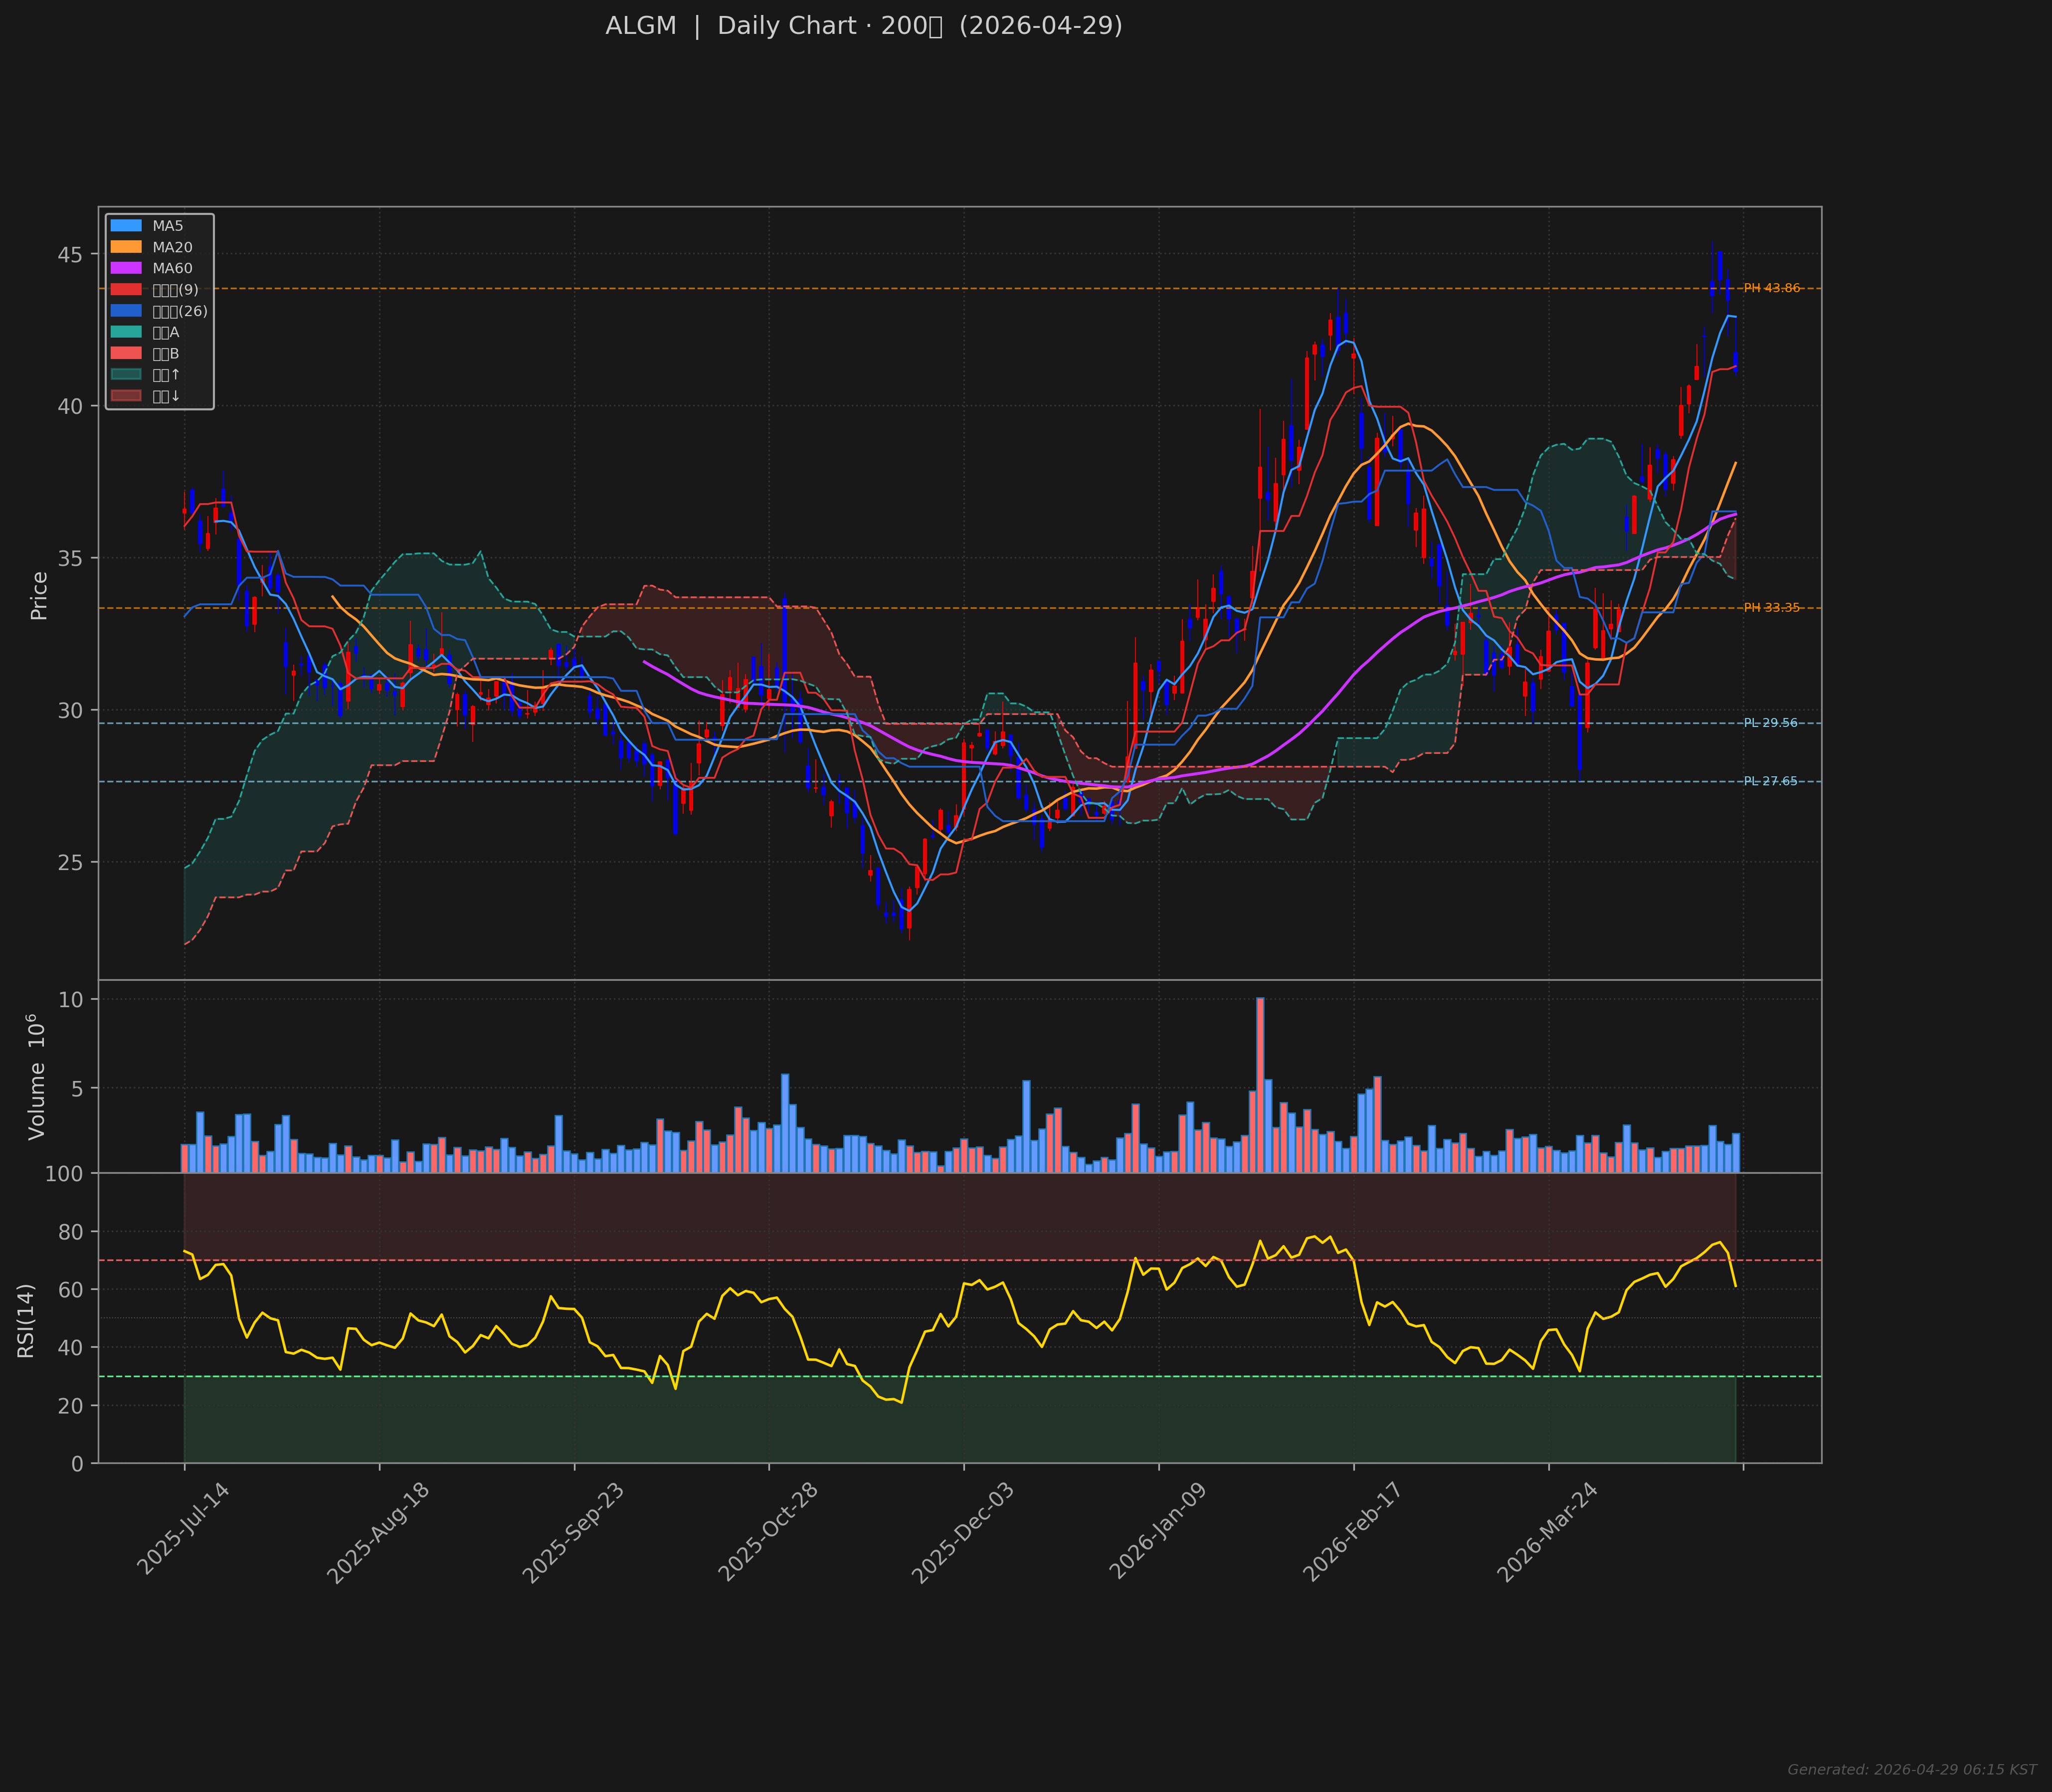This screenshot has height=1792, width=2052.
Task: Click the up-arrow cloud legend swatch
Action: [126, 375]
